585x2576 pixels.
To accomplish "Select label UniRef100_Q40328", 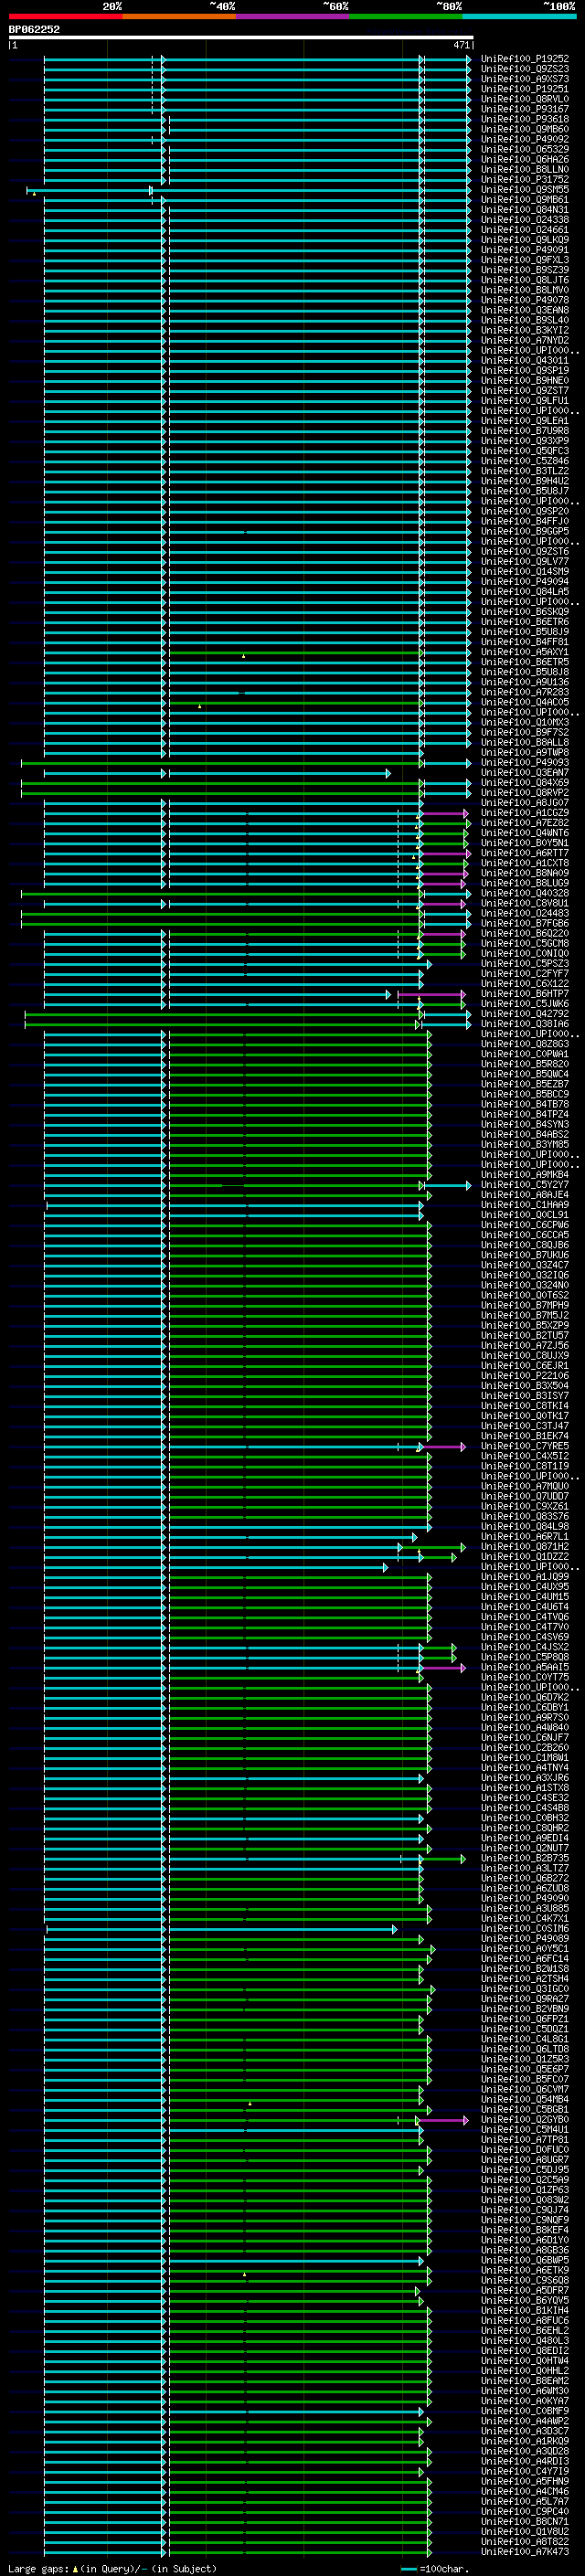I will pos(524,894).
